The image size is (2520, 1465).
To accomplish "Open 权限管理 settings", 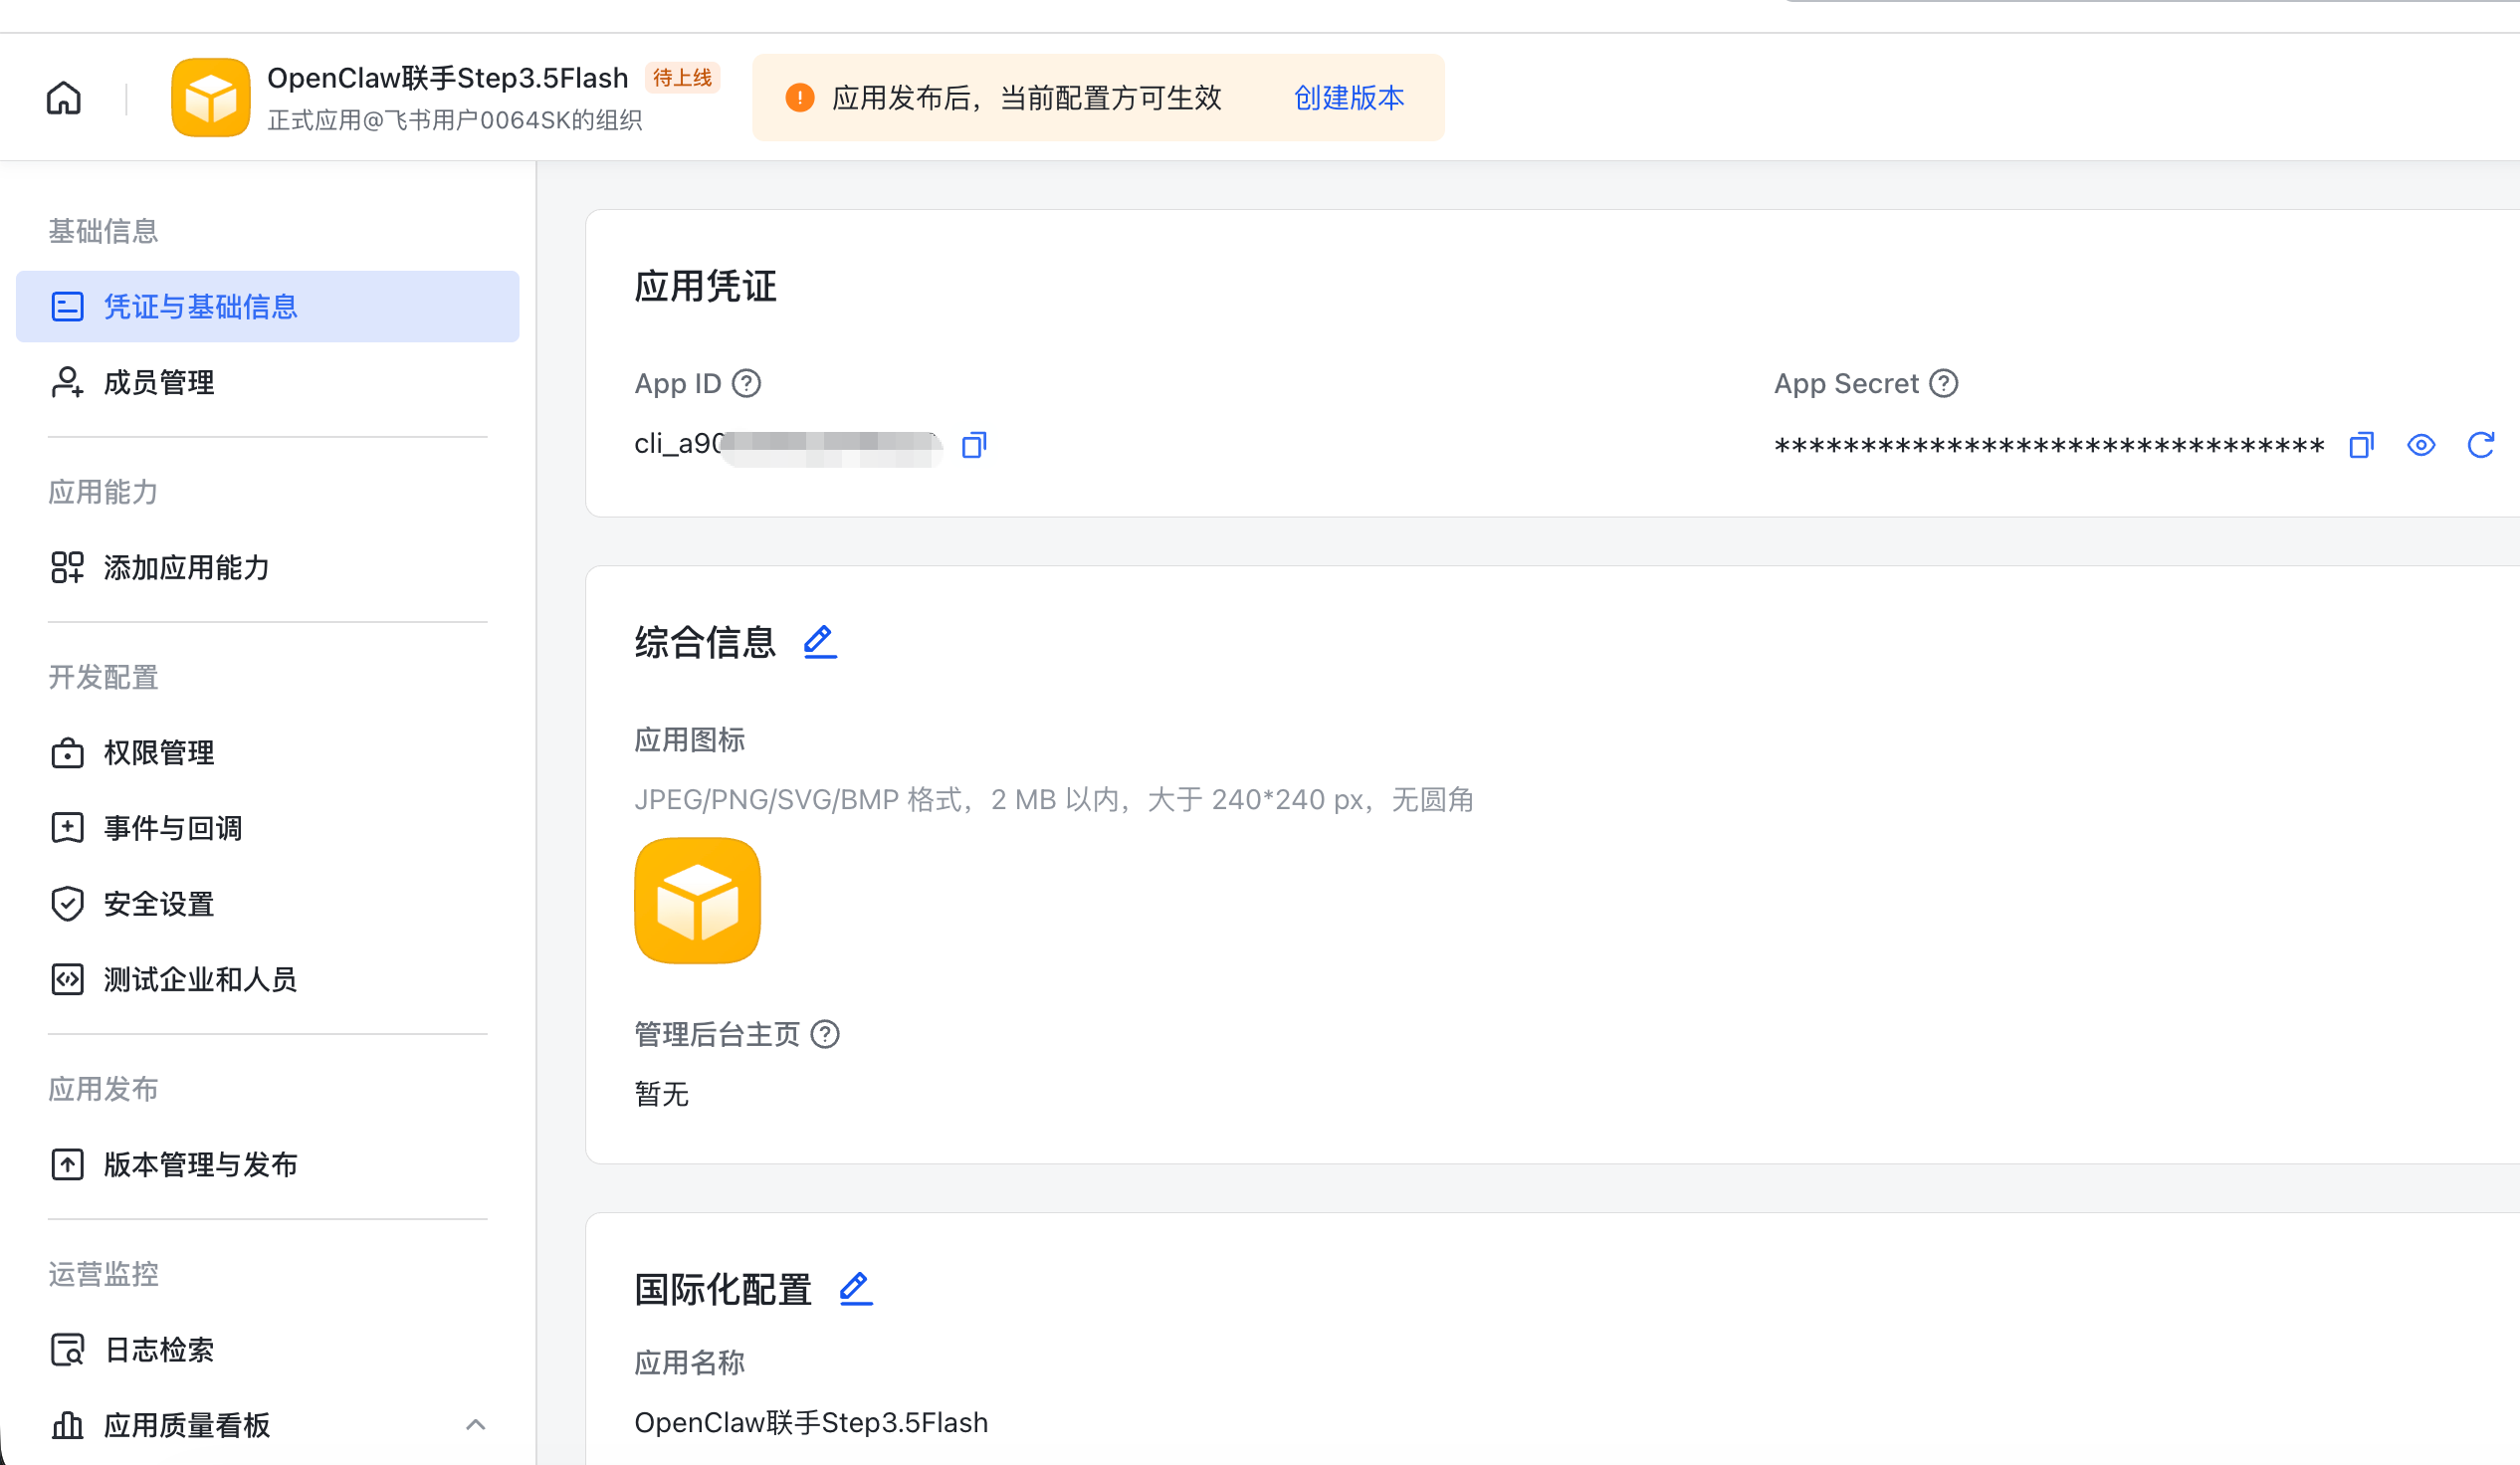I will point(160,752).
